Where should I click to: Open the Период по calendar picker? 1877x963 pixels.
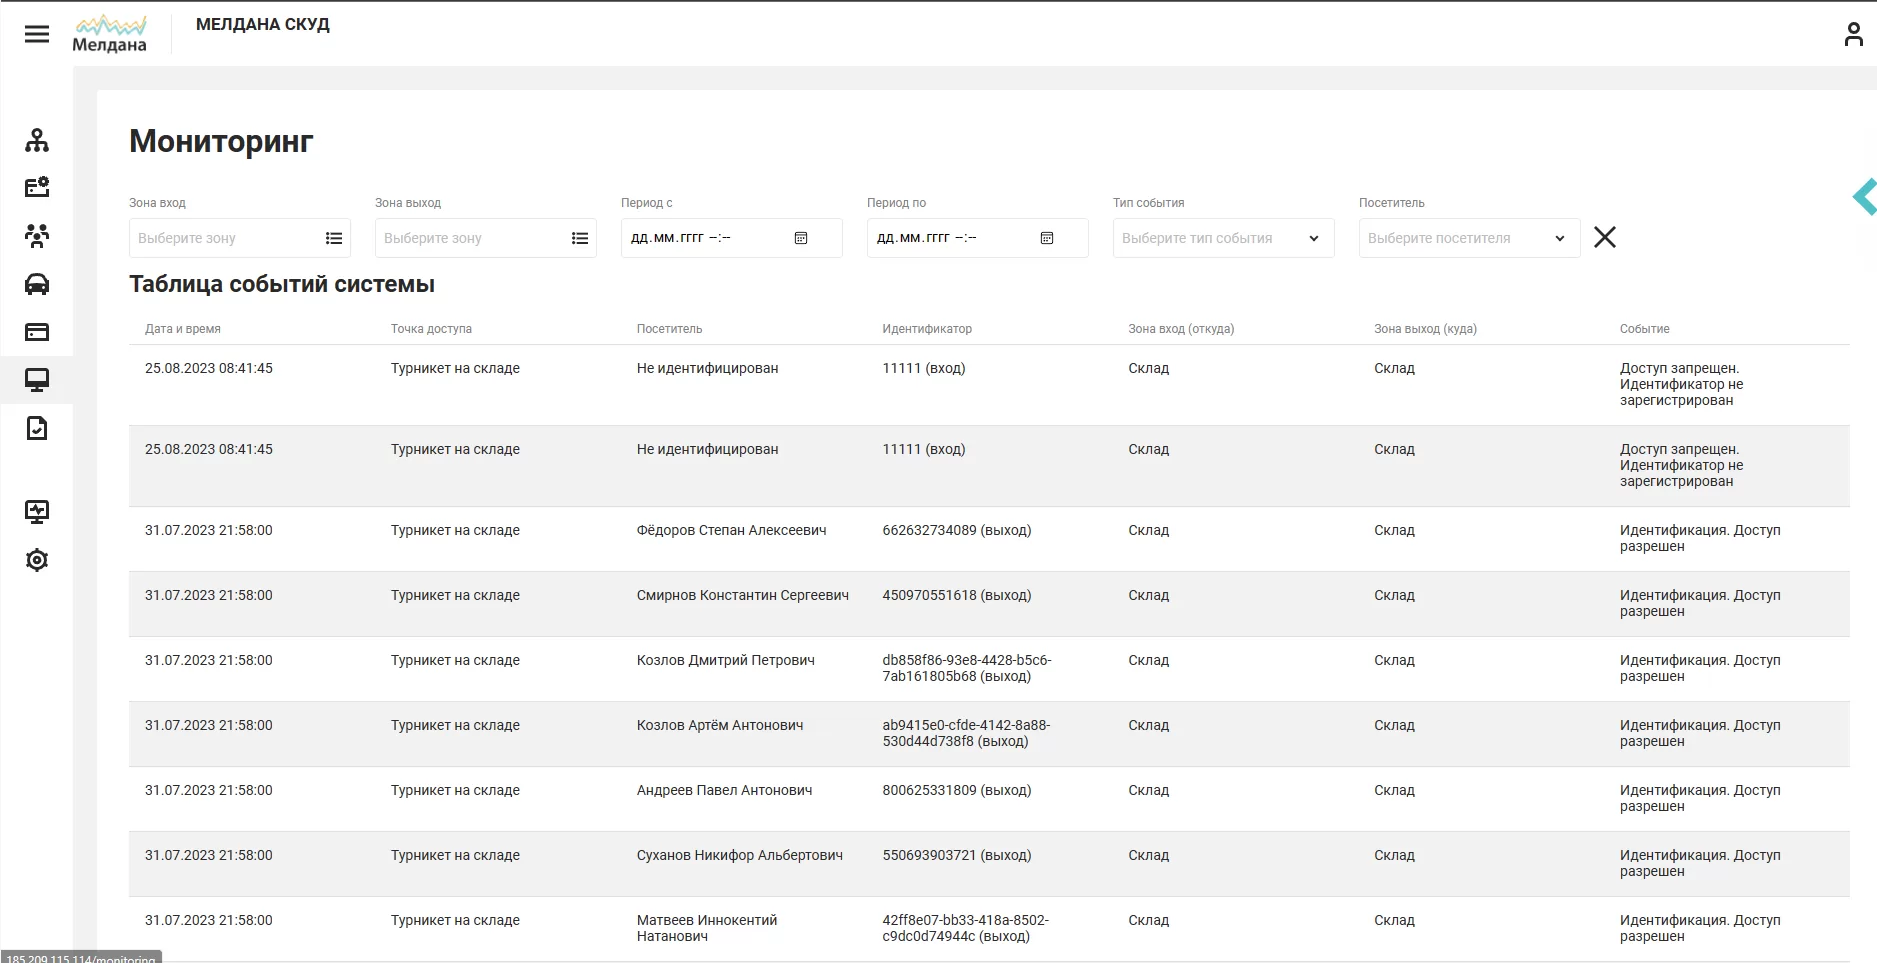1047,238
